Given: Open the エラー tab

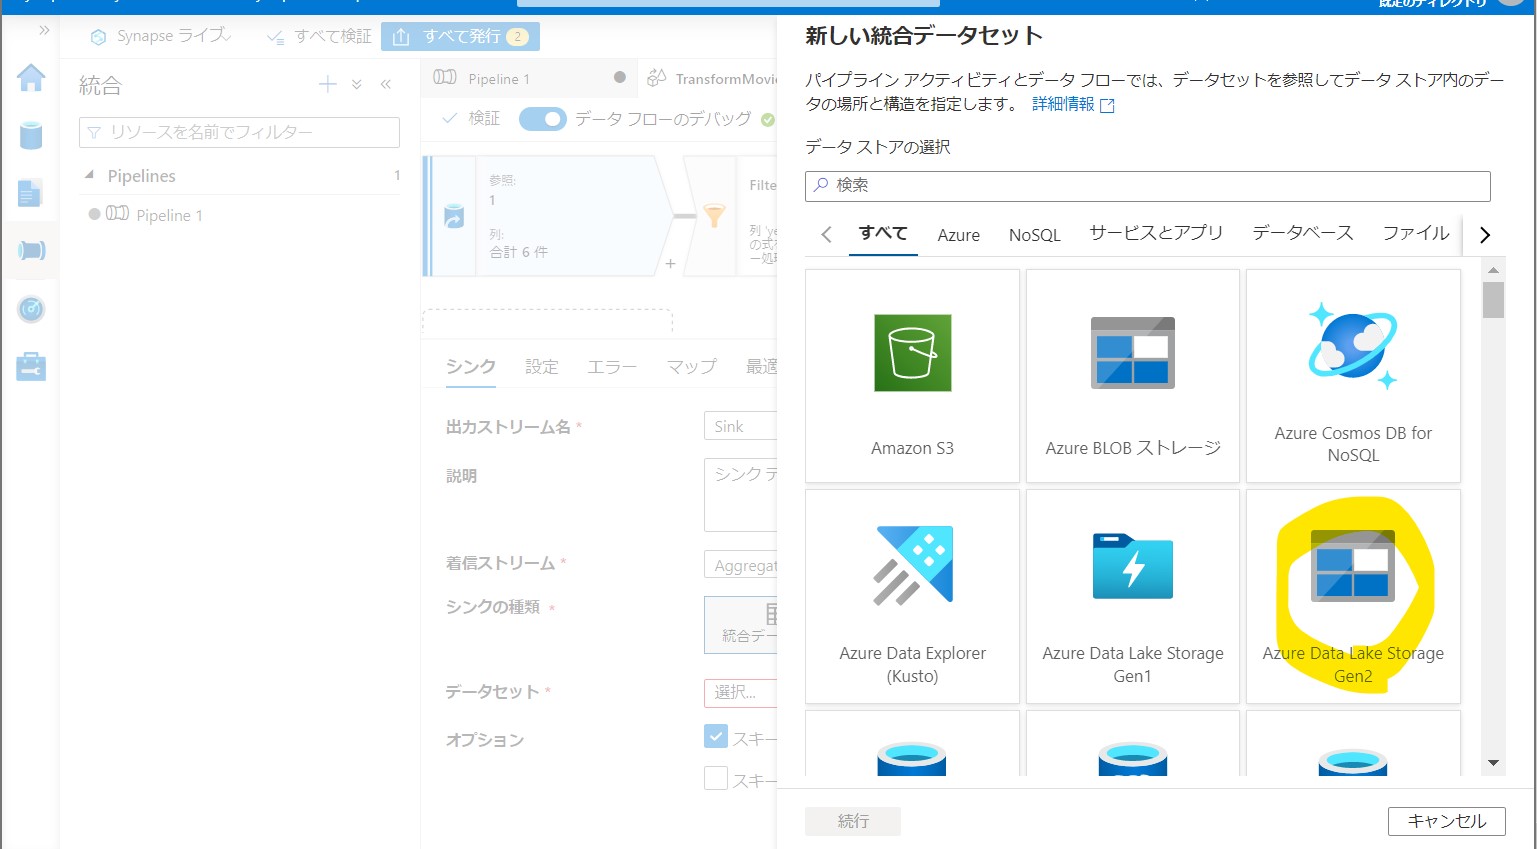Looking at the screenshot, I should [612, 367].
